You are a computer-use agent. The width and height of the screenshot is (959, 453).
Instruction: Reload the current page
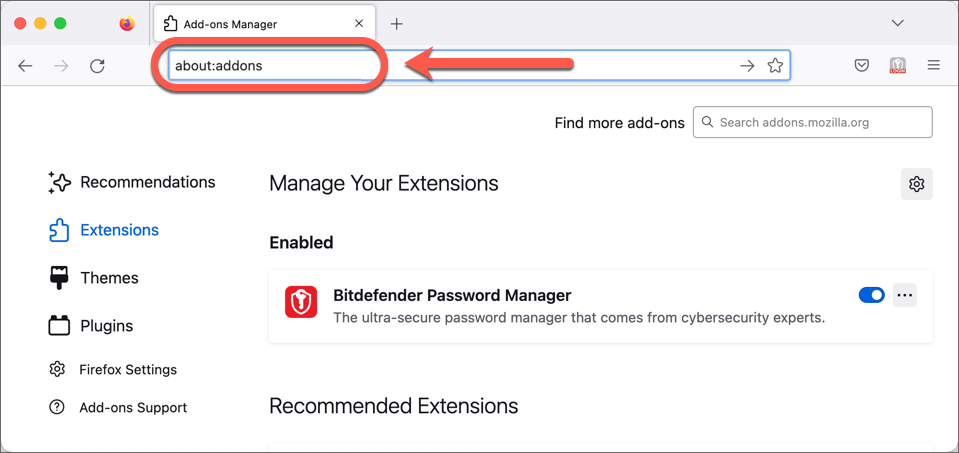(x=97, y=66)
